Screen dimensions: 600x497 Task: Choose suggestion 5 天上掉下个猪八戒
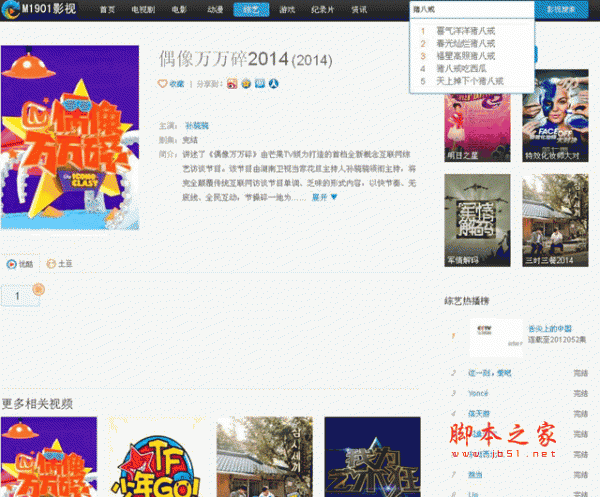[x=471, y=81]
